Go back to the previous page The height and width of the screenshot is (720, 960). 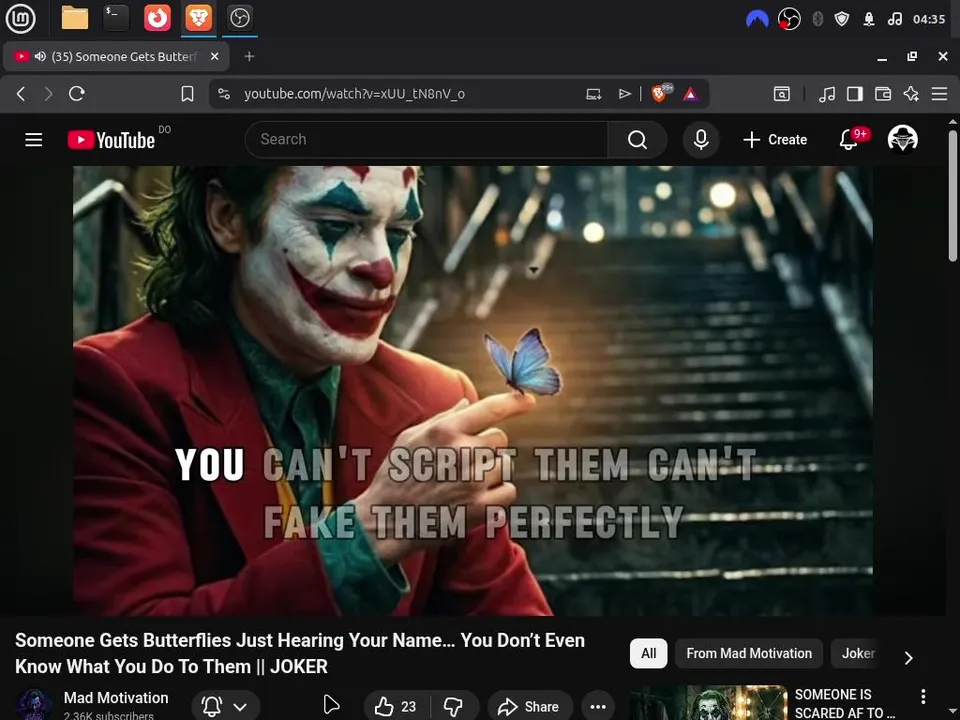pos(21,94)
